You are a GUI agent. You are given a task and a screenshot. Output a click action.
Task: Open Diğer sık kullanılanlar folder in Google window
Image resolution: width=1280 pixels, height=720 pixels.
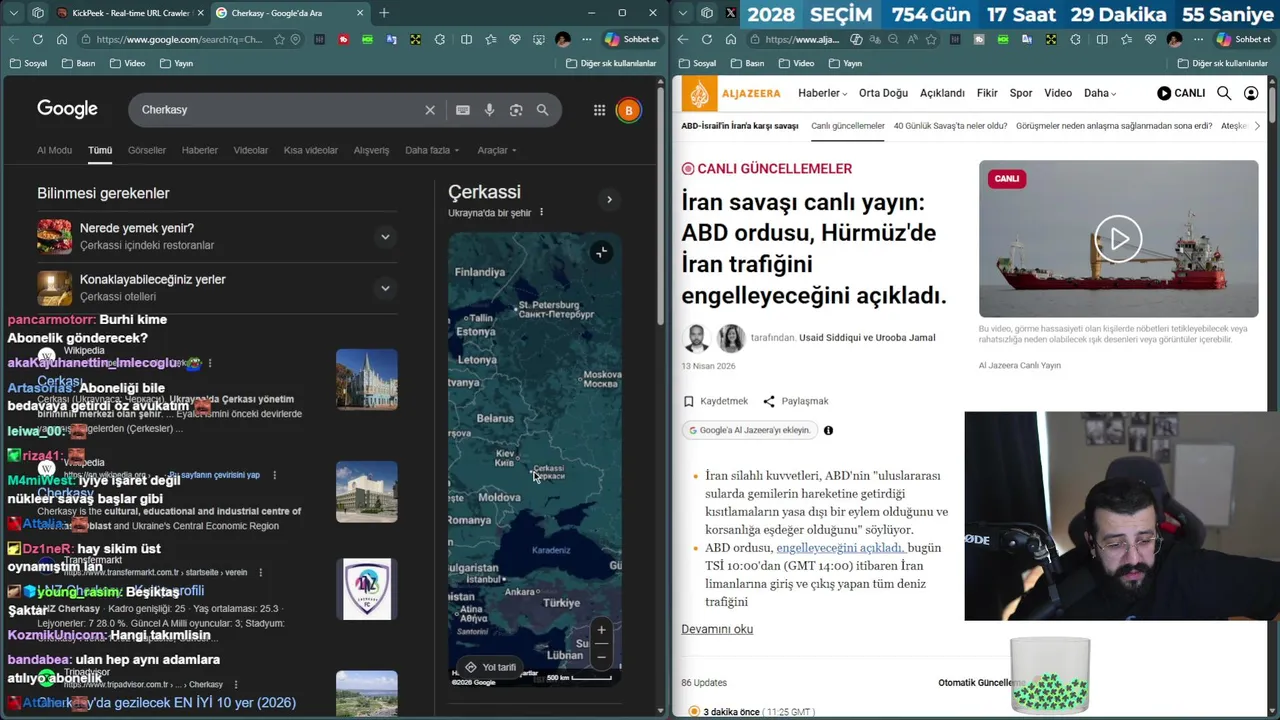611,63
